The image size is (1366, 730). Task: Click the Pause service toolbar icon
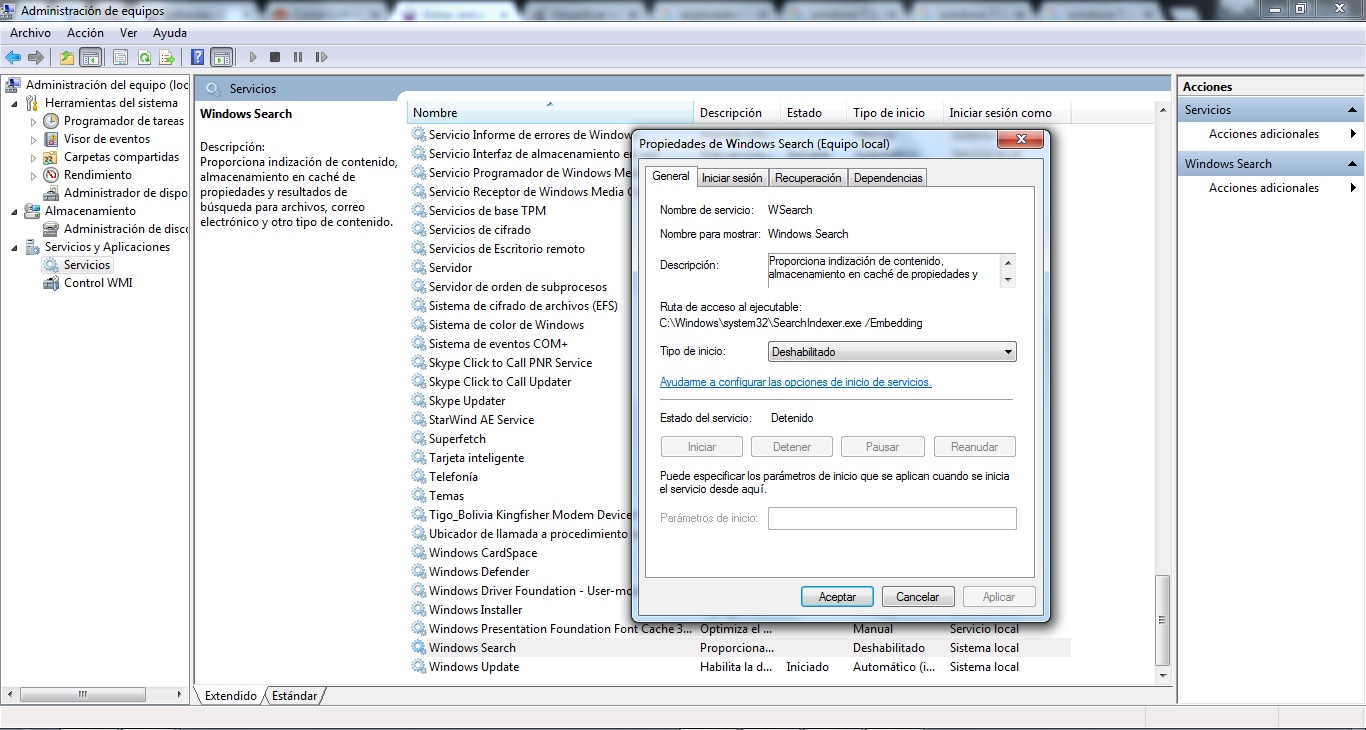coord(298,57)
